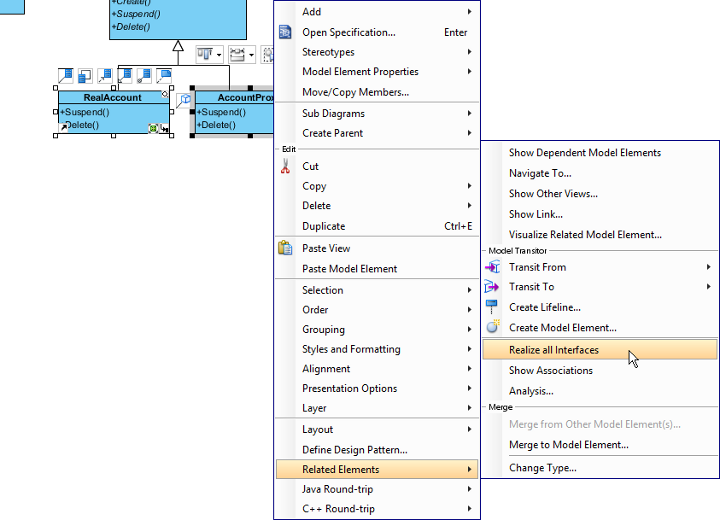Image resolution: width=720 pixels, height=520 pixels.
Task: Open the Layout submenu
Action: click(x=377, y=430)
